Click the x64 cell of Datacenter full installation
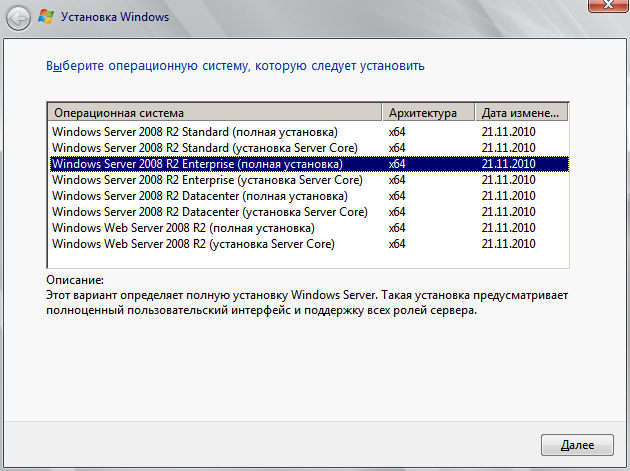 point(397,196)
